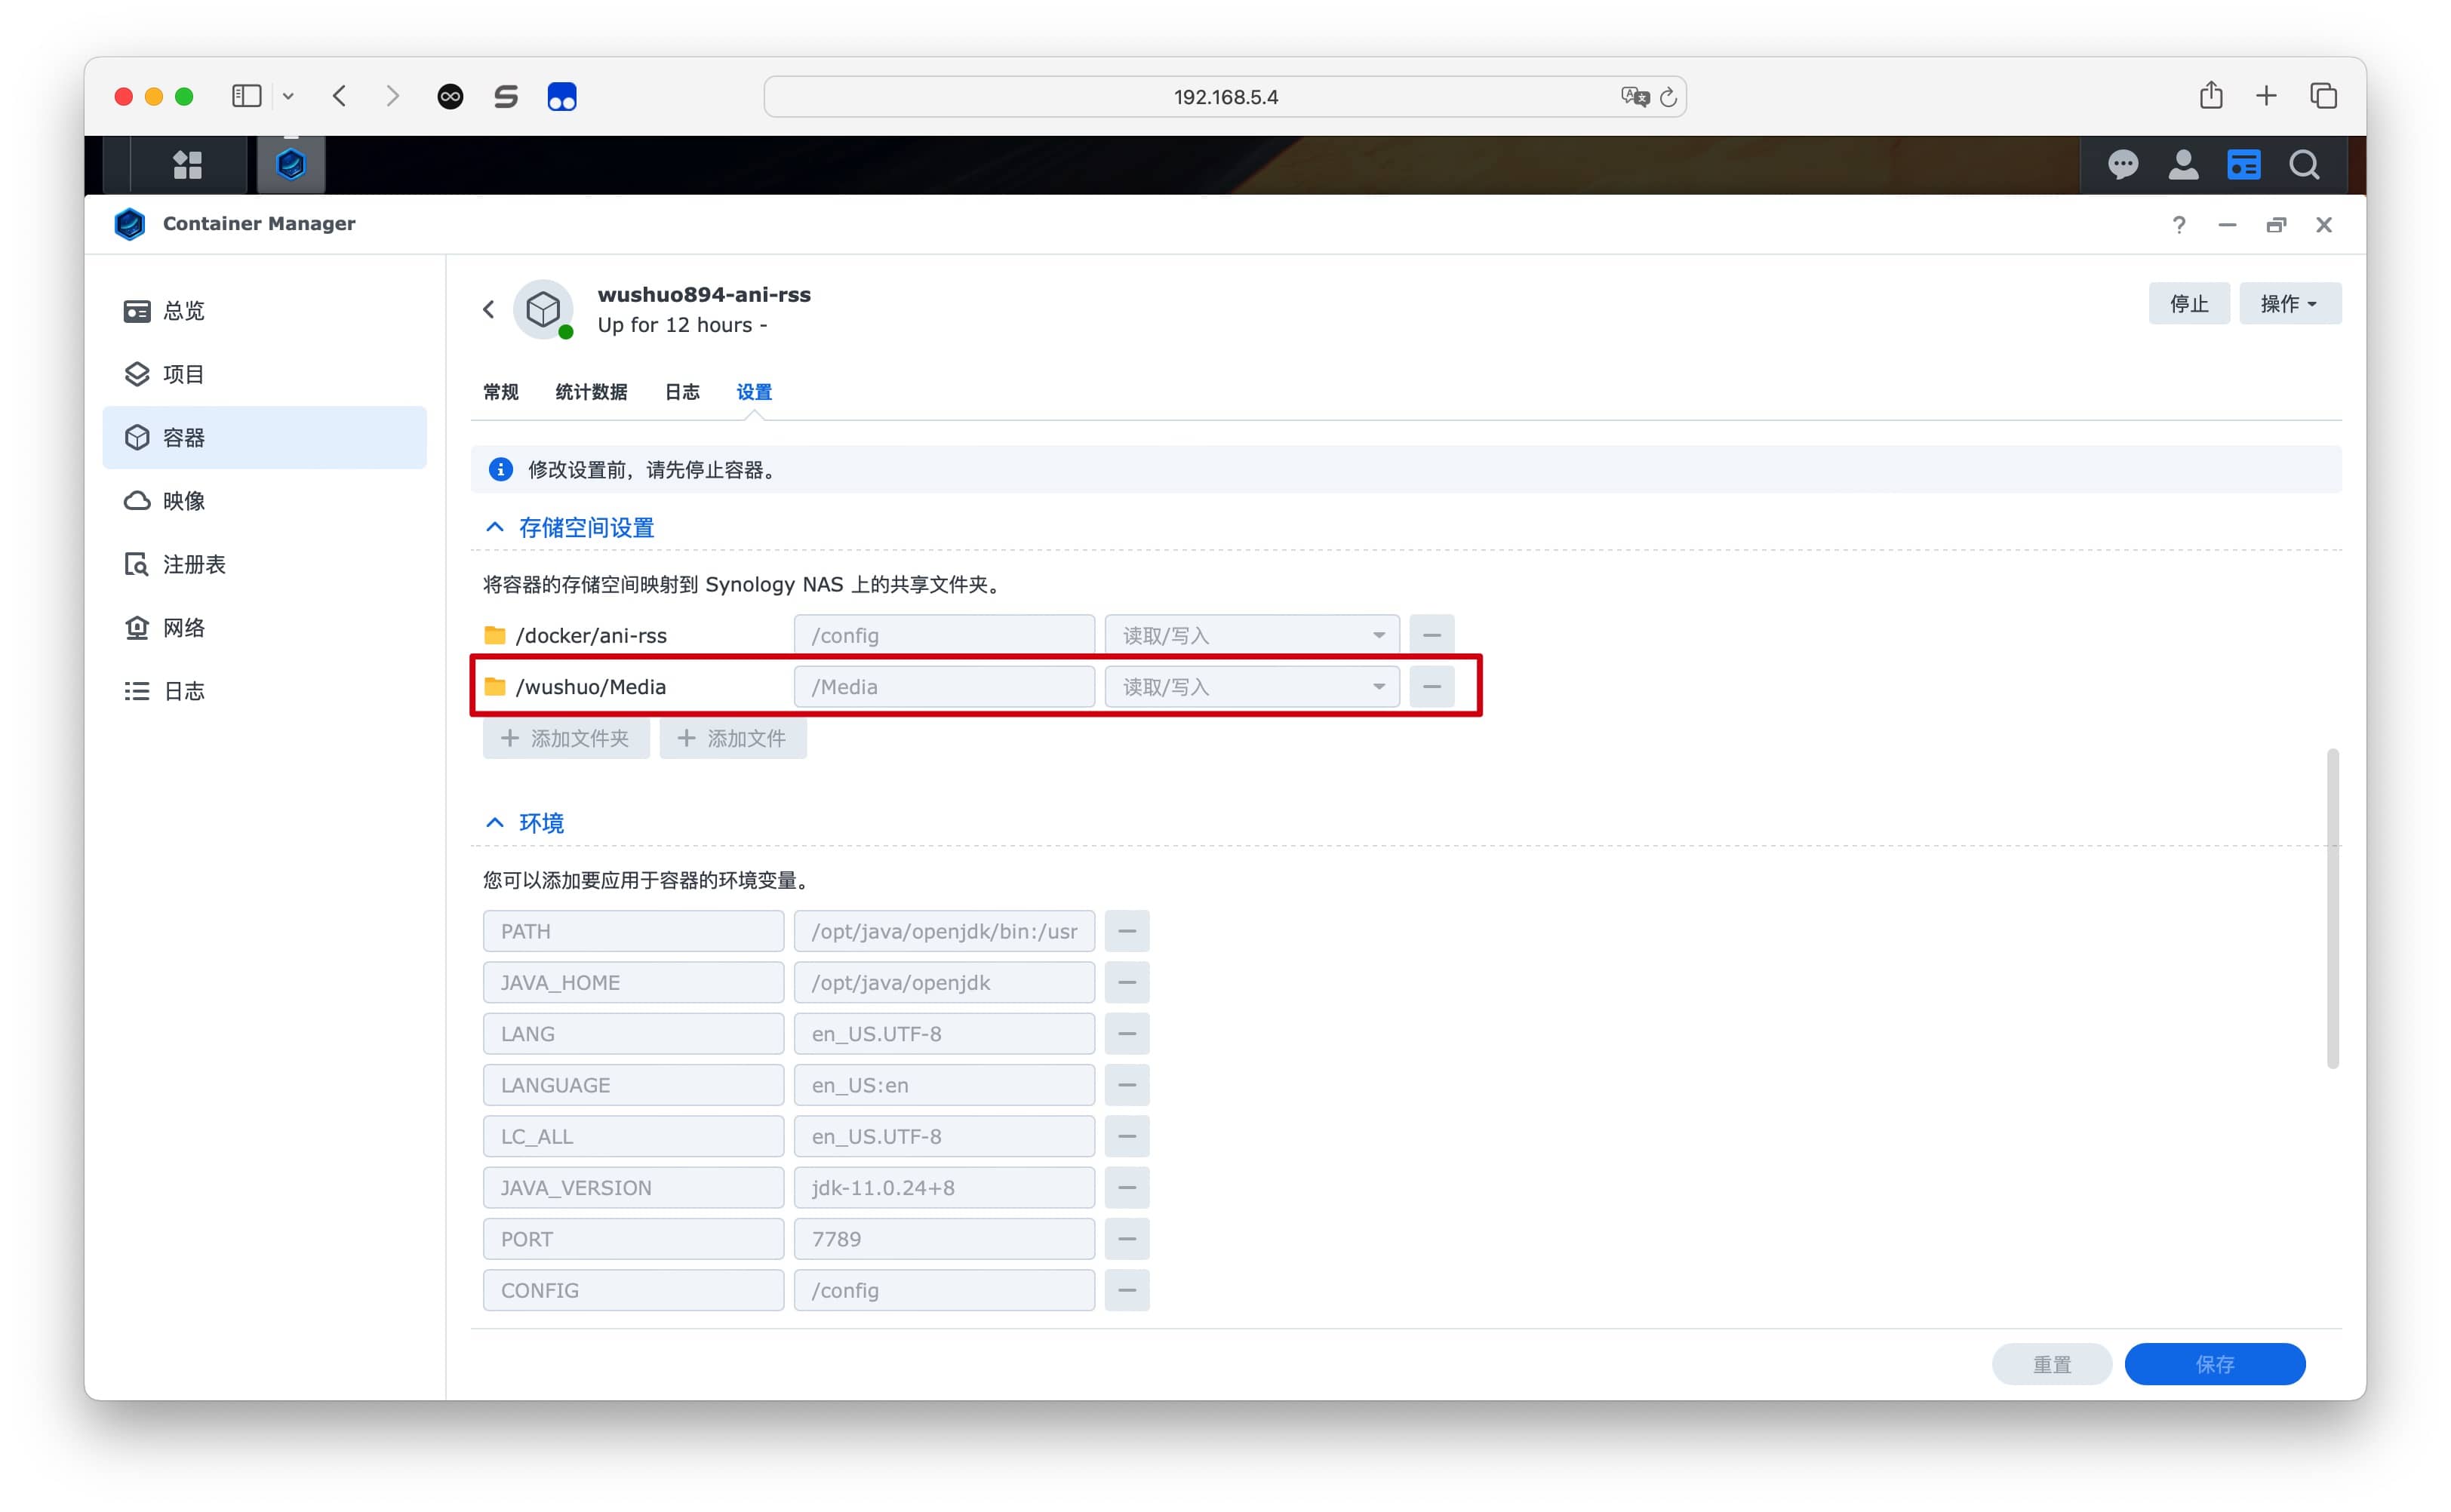This screenshot has width=2451, height=1512.
Task: Open a new Safari tab with plus icon
Action: [x=2266, y=96]
